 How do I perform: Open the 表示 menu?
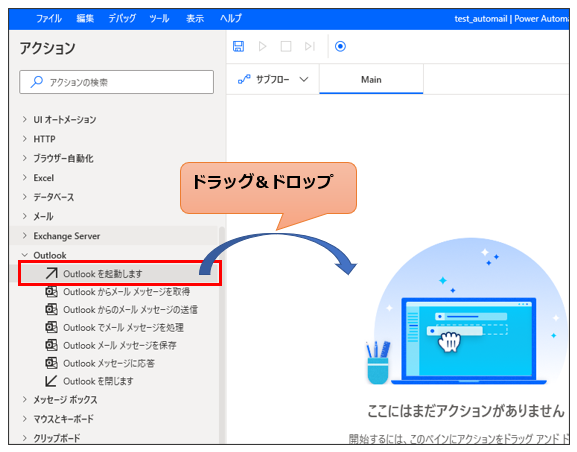(195, 18)
